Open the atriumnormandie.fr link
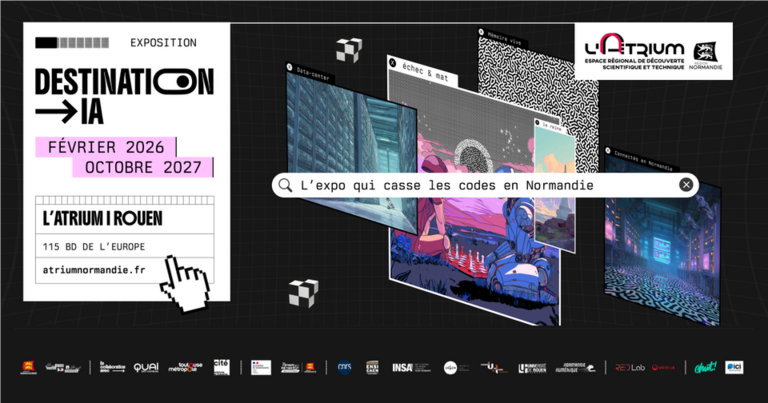The width and height of the screenshot is (768, 403). click(x=94, y=270)
